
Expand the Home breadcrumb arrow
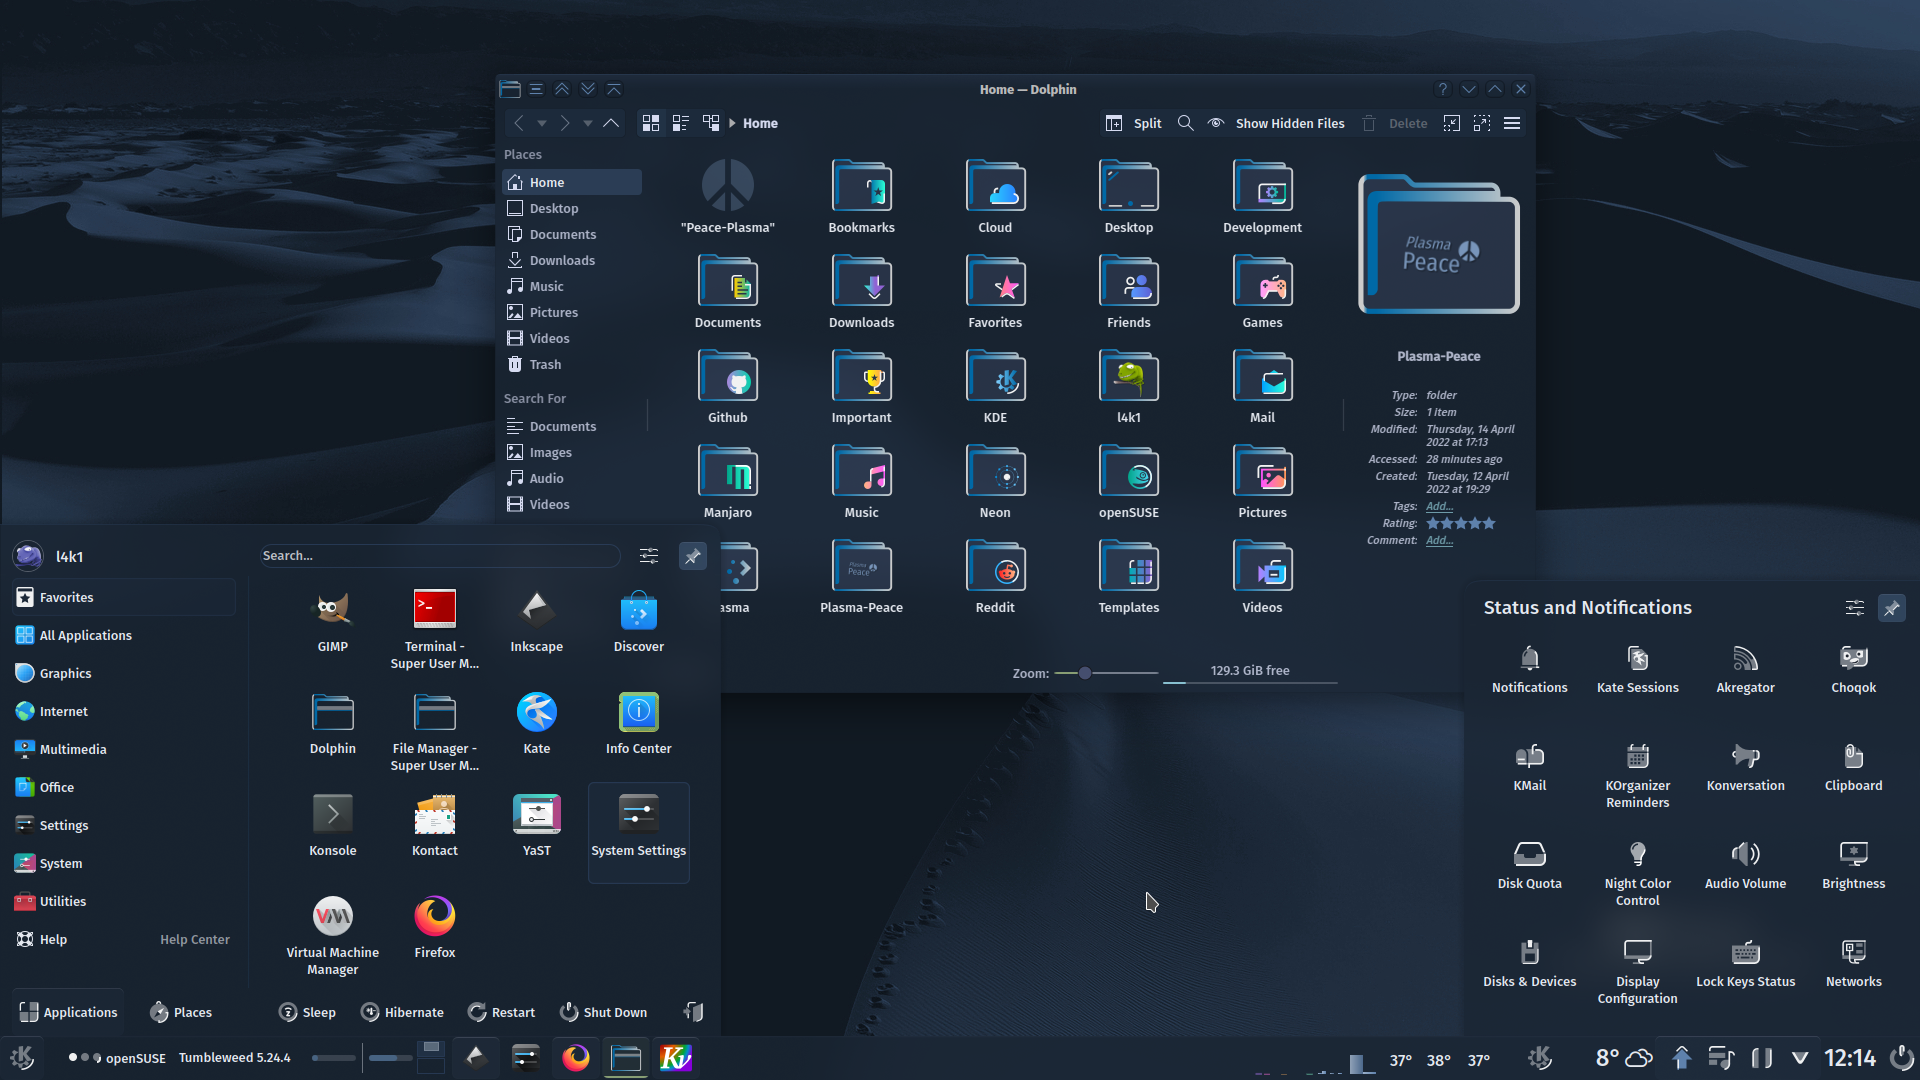point(732,123)
